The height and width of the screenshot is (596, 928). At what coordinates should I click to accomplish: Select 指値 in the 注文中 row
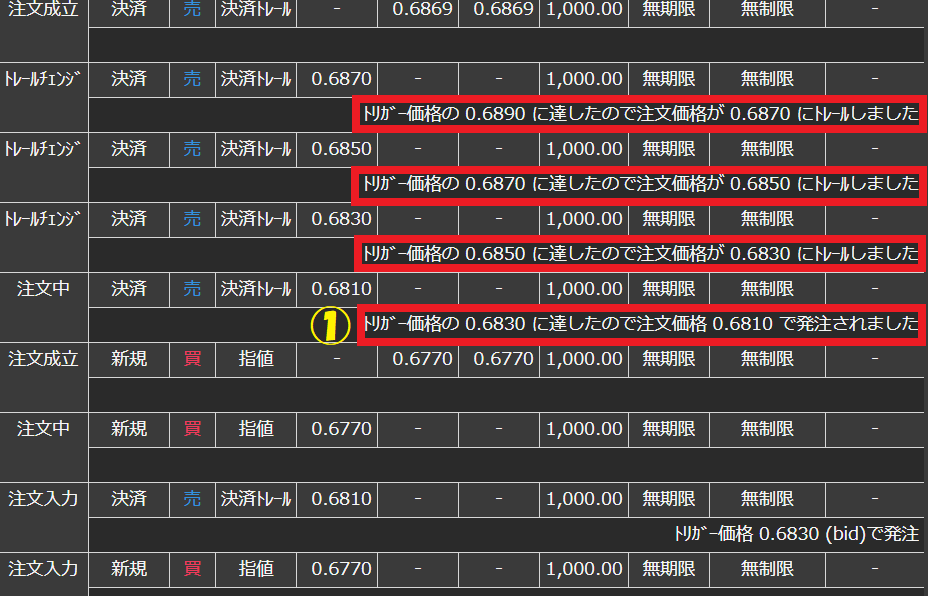pyautogui.click(x=256, y=429)
